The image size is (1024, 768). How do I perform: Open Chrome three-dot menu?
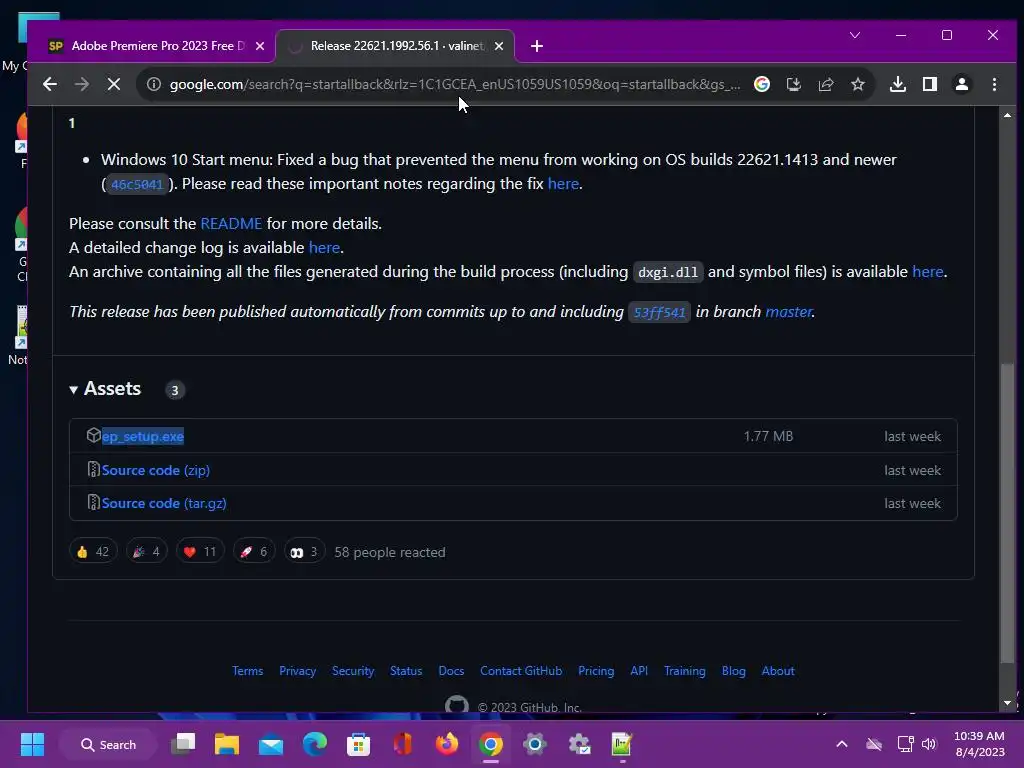coord(994,84)
